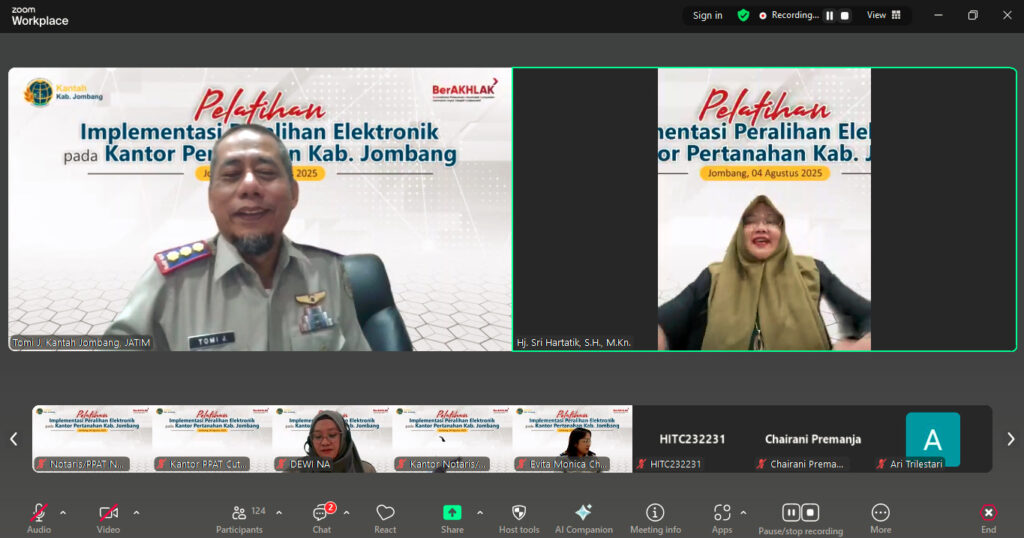Expand apps options arrow next to Apps

coord(743,513)
